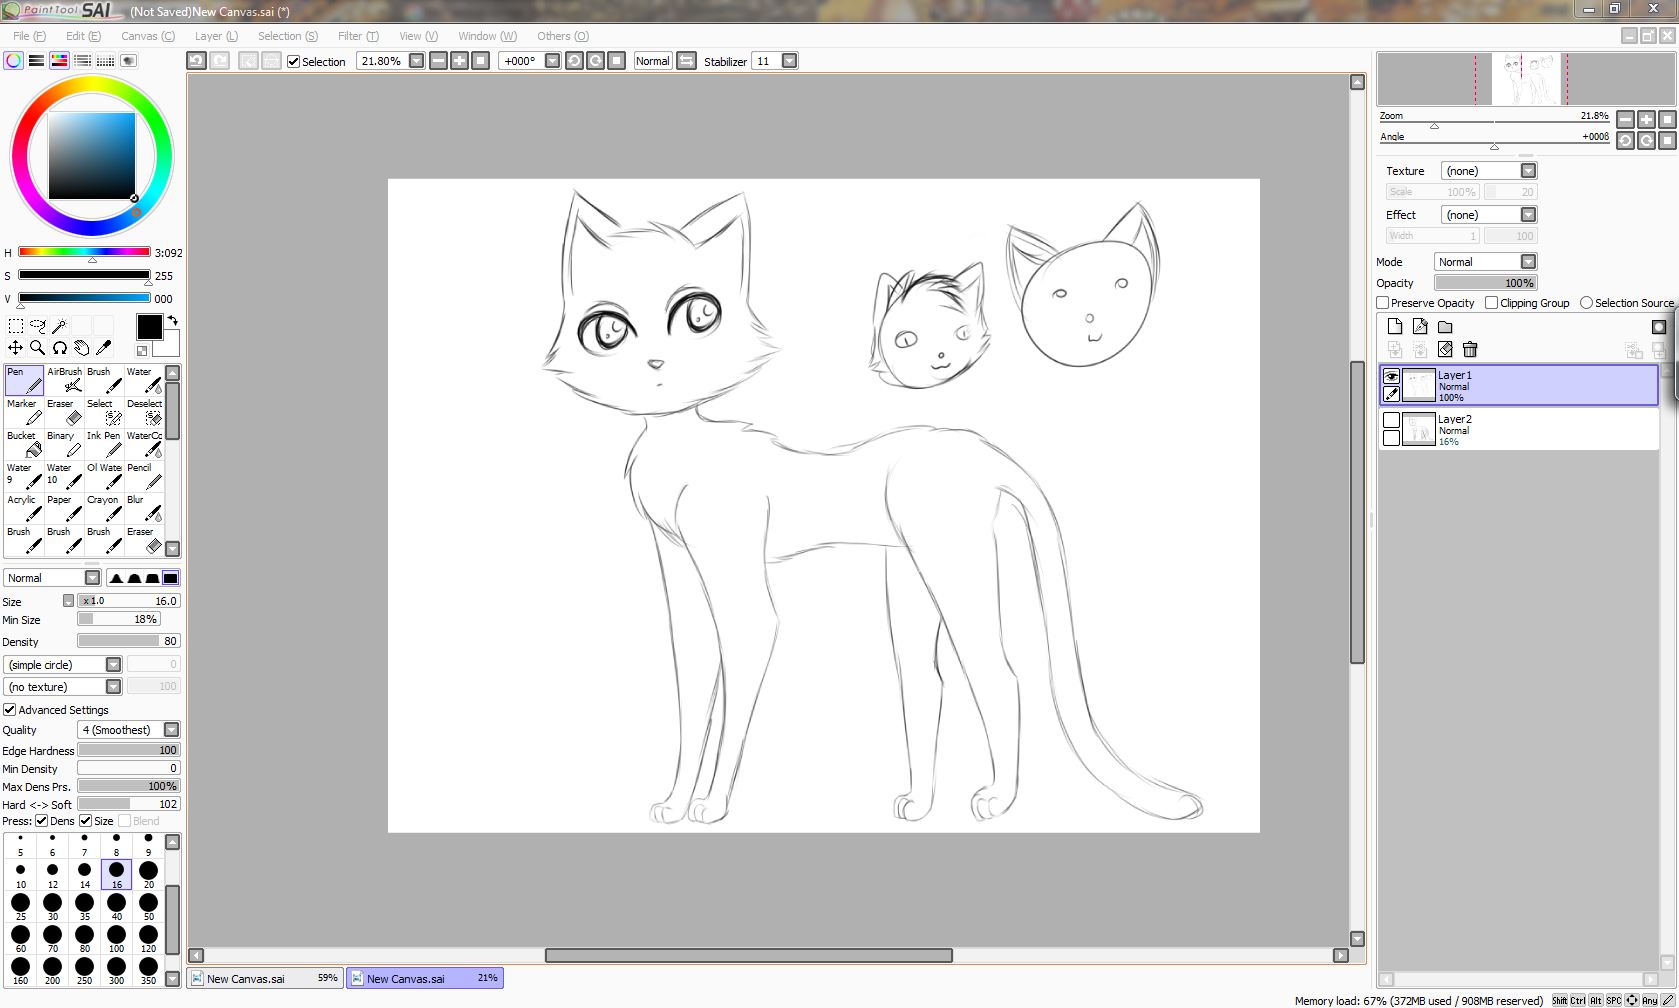Open the Stabilizer value dropdown
Viewport: 1679px width, 1008px height.
pos(790,61)
